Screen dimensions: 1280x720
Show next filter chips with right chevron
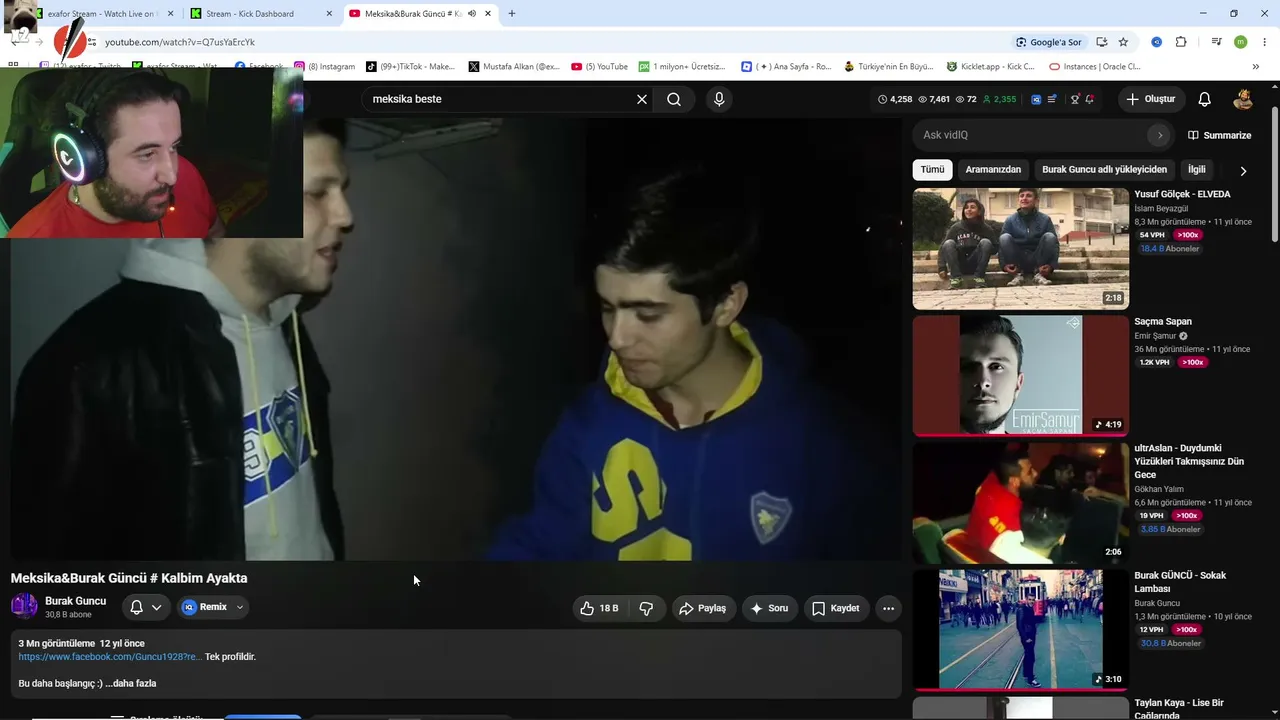coord(1243,171)
